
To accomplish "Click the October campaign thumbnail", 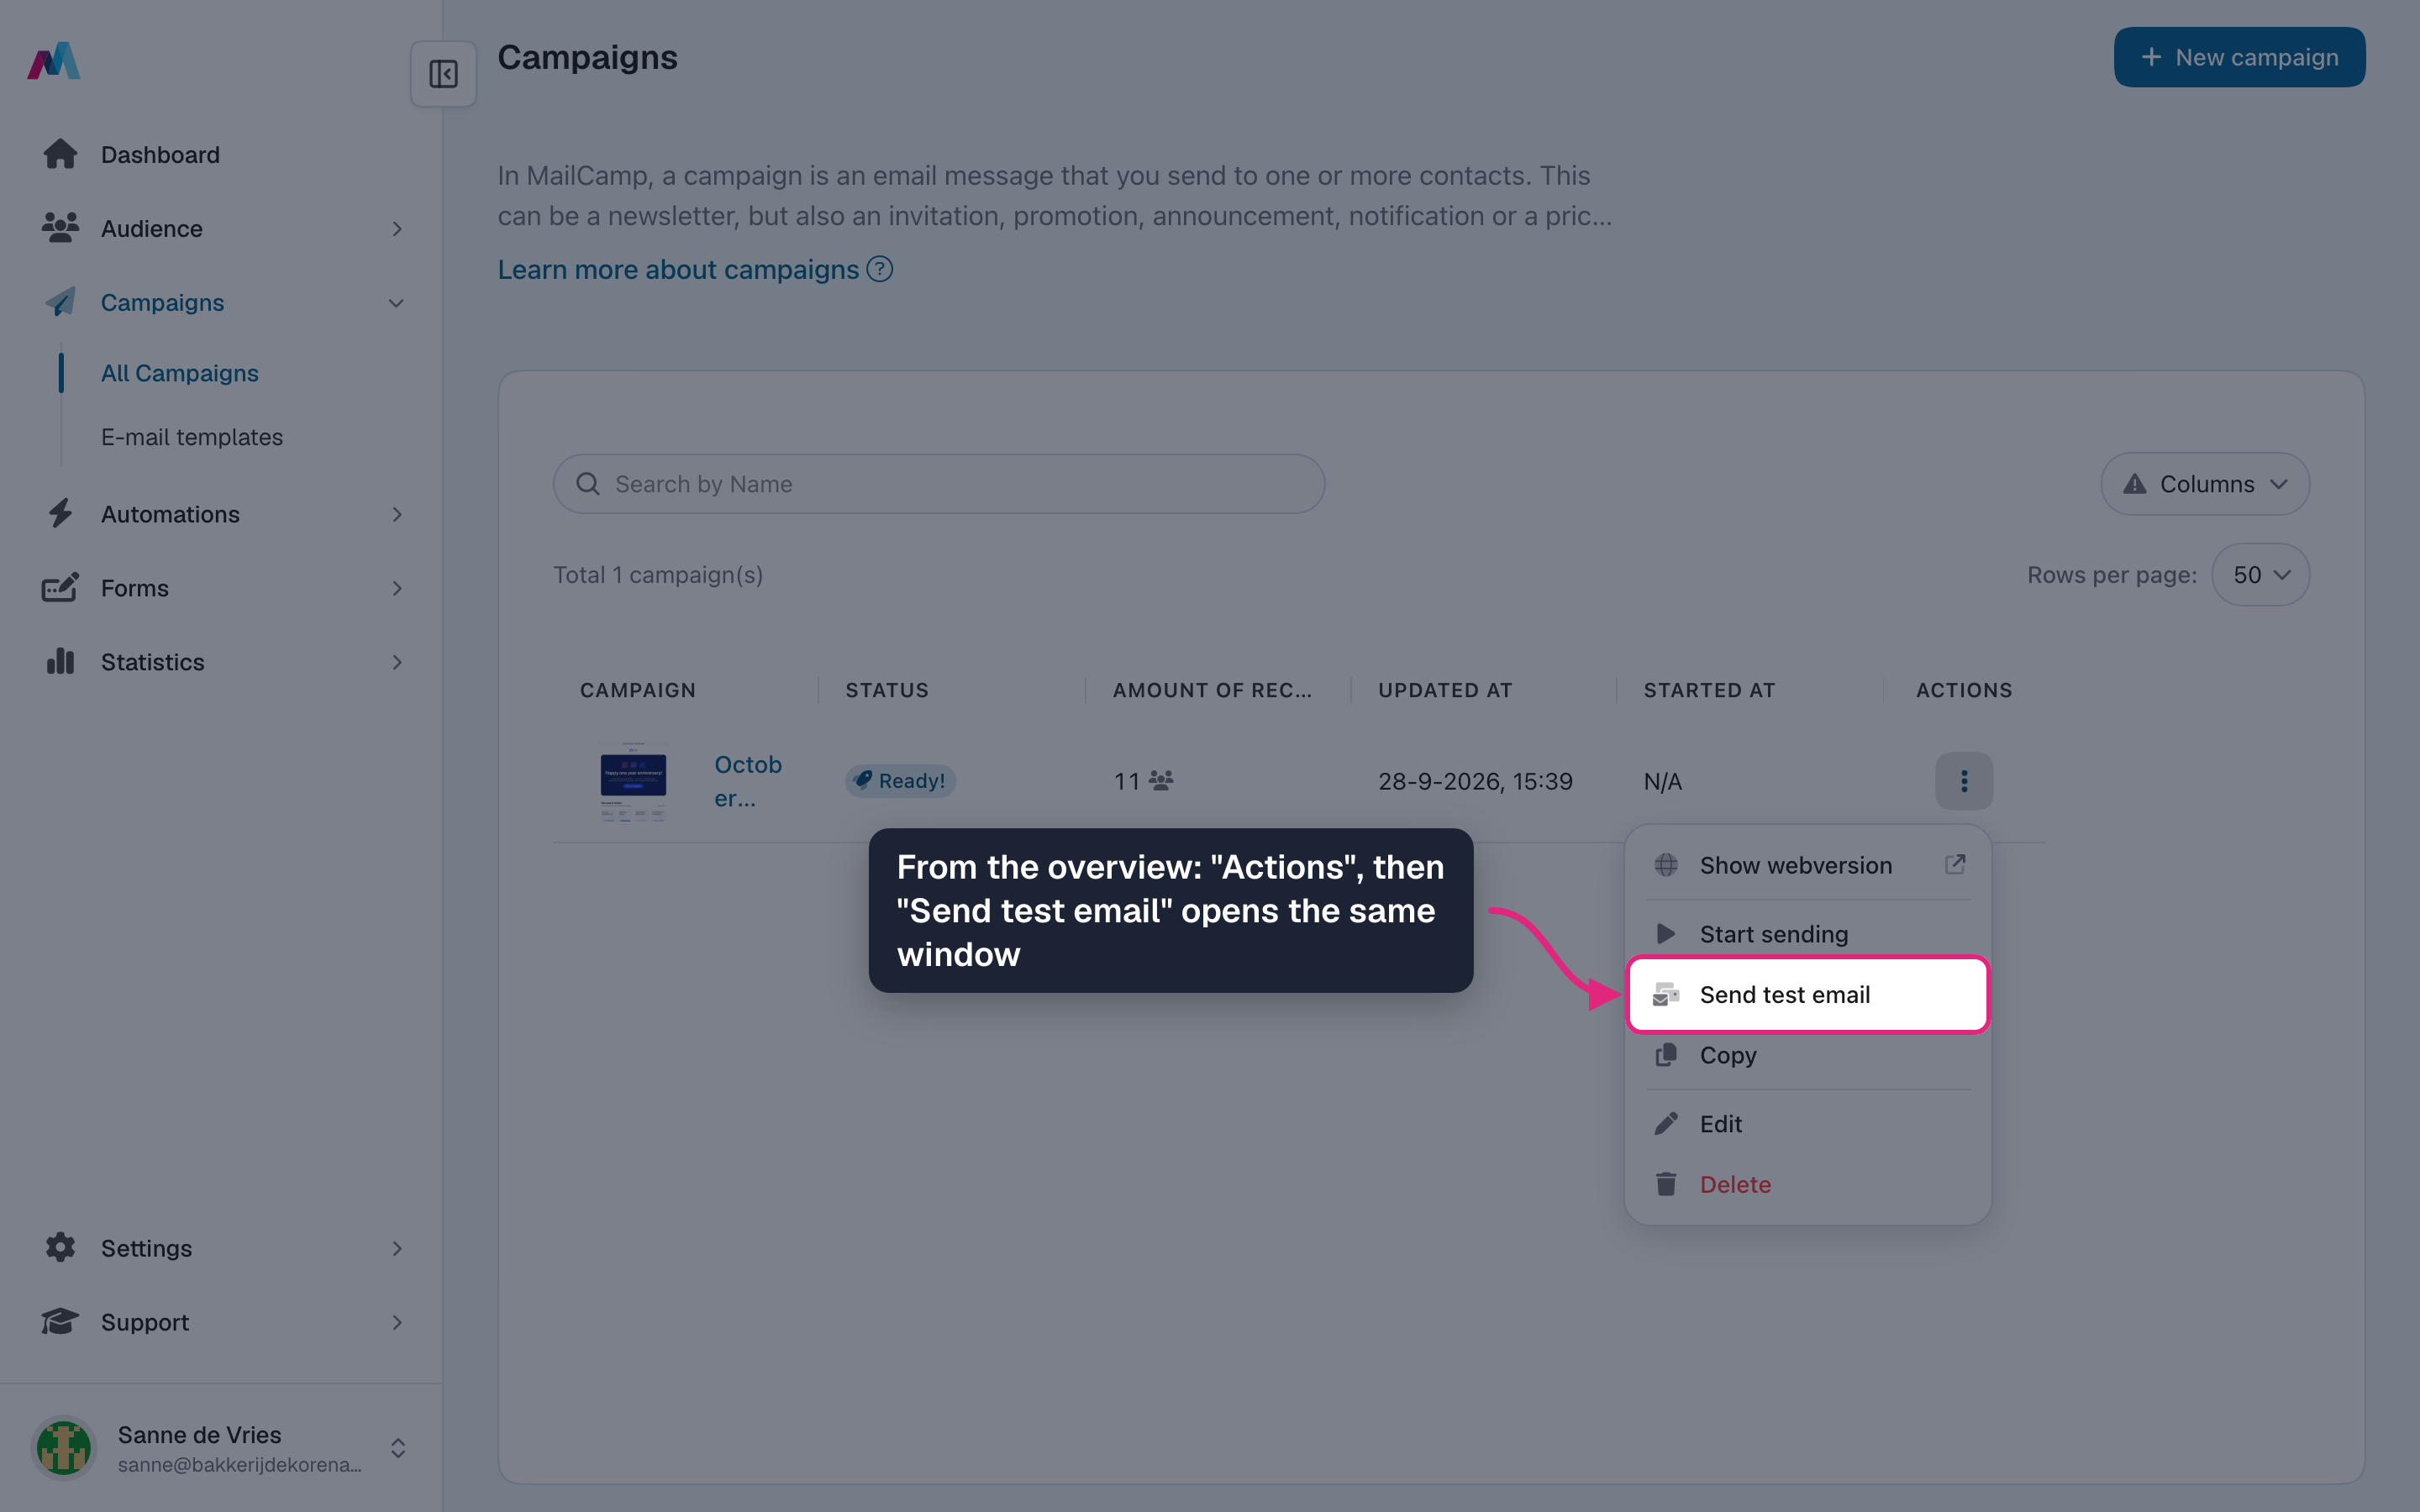I will [633, 781].
